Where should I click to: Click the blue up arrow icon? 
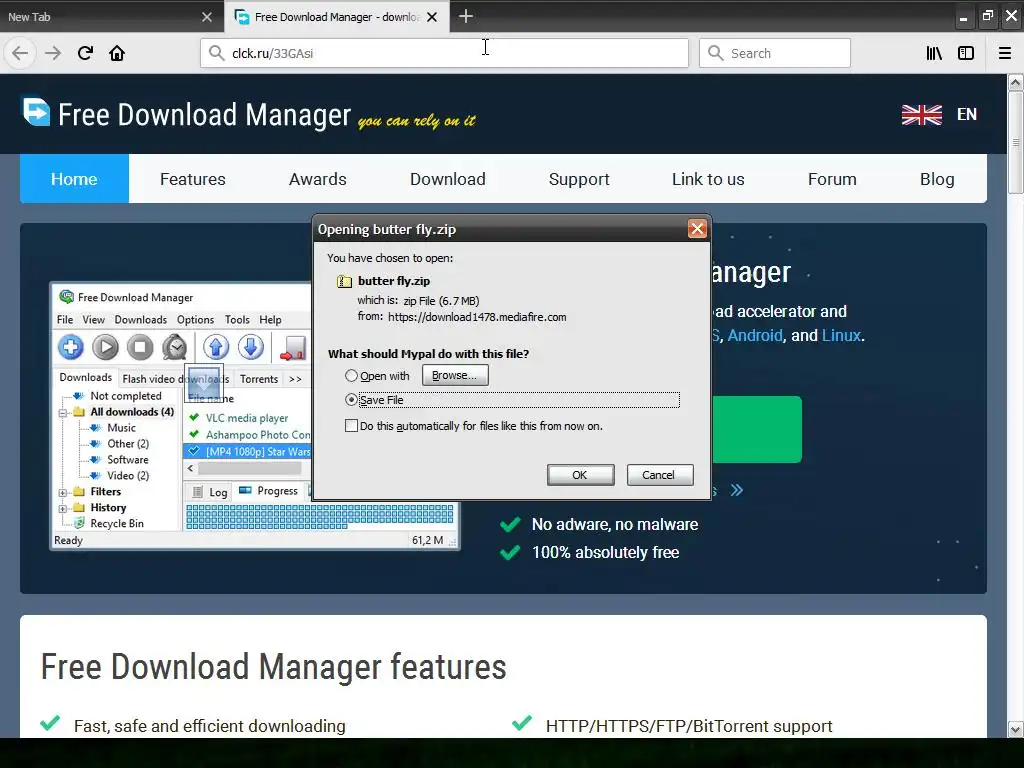click(x=216, y=347)
